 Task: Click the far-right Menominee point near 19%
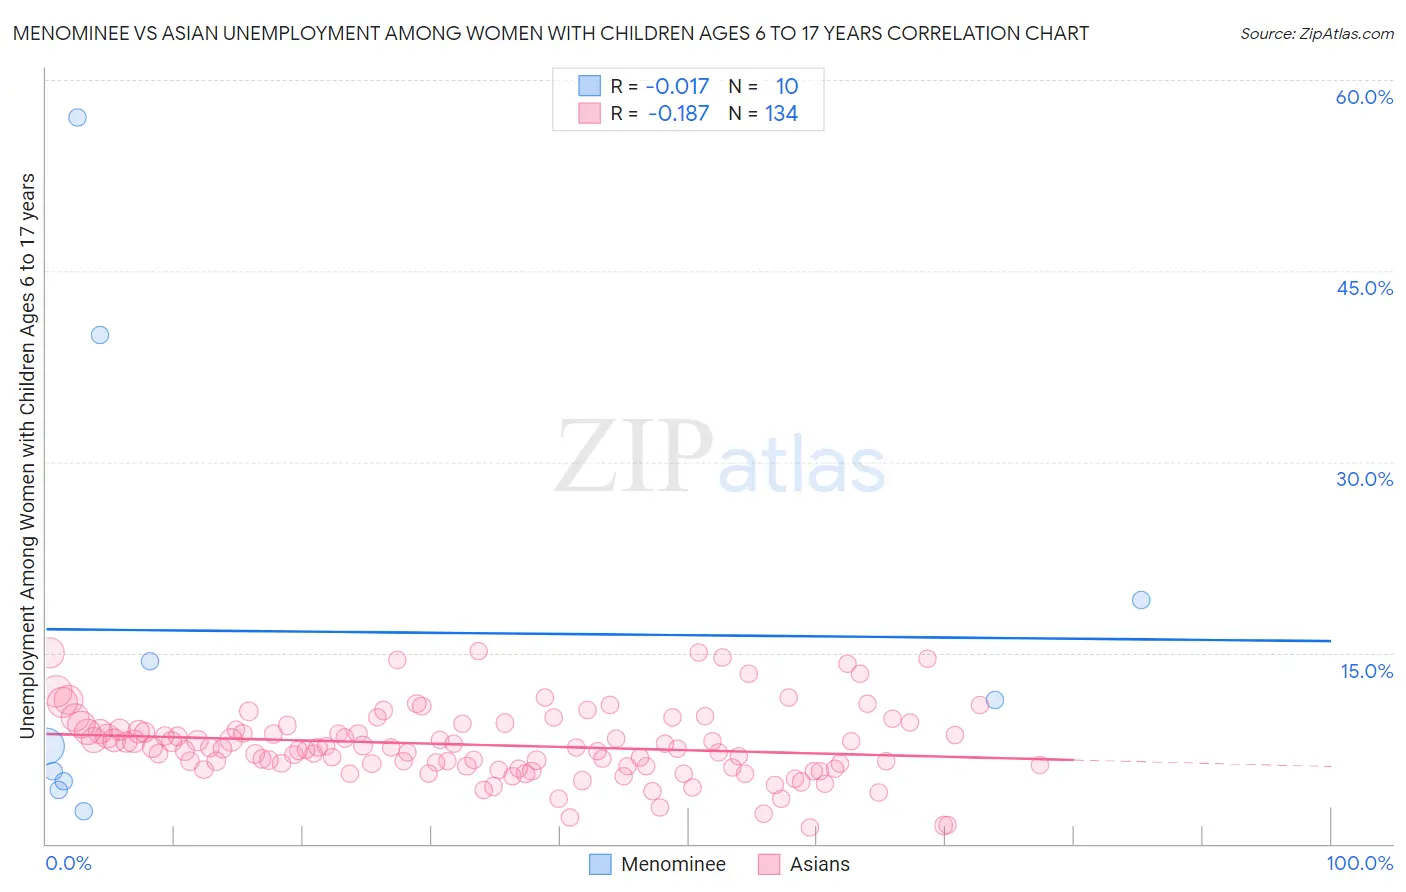tap(1141, 600)
